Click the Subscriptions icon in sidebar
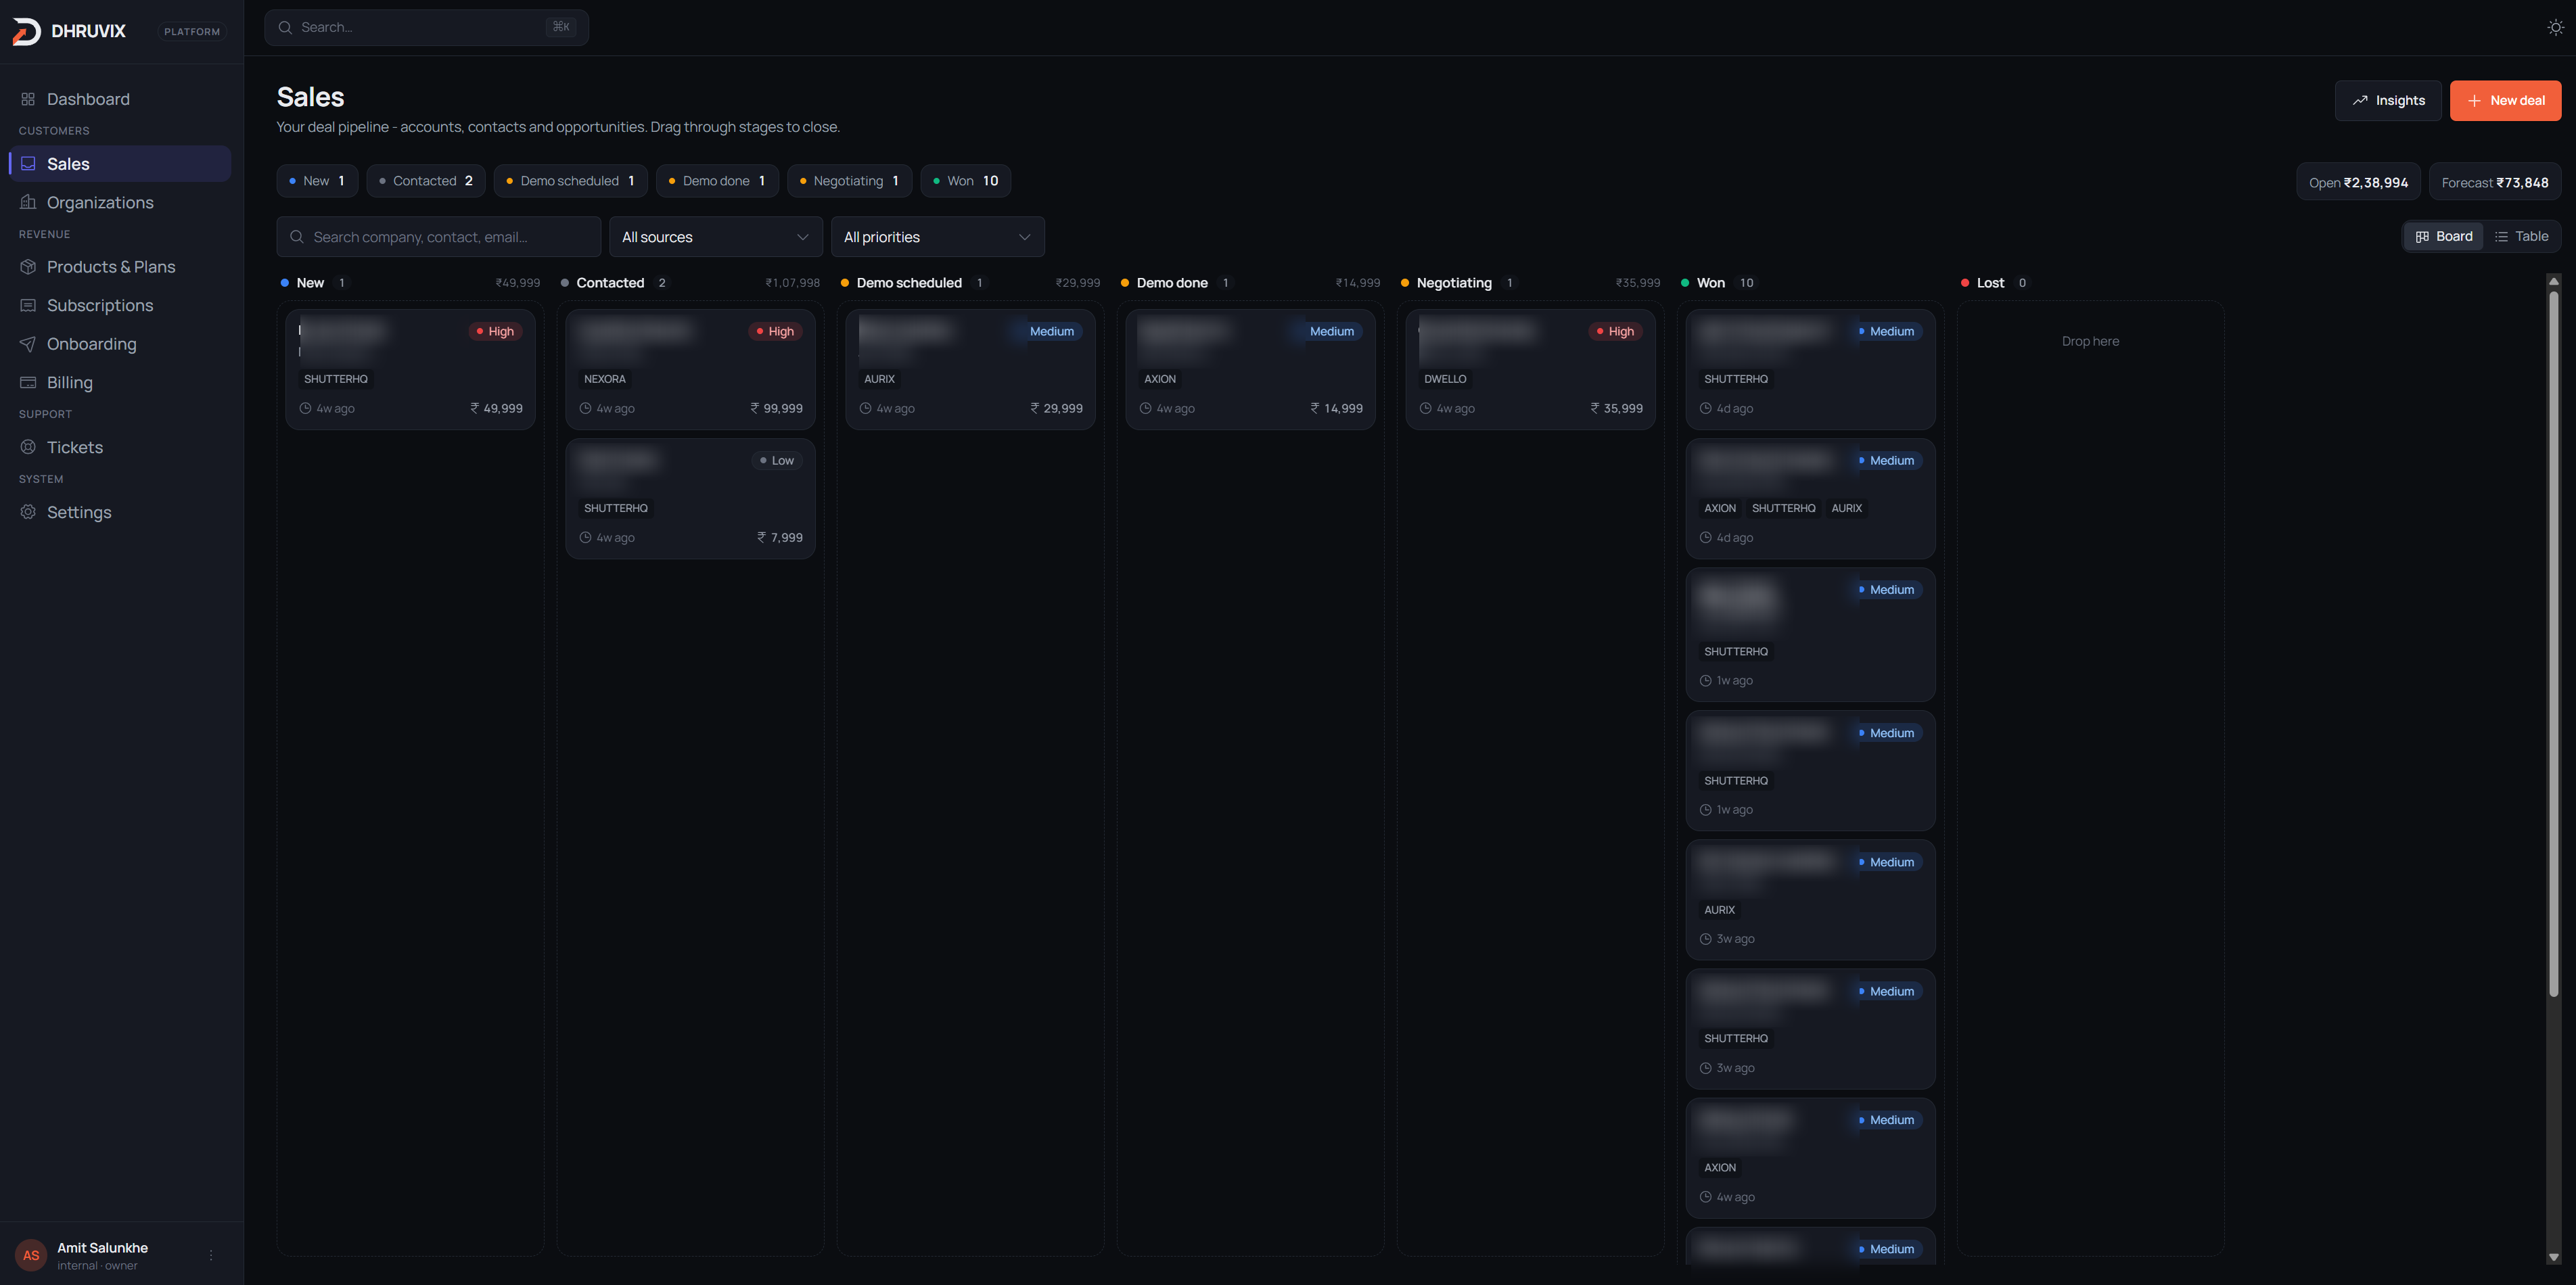 pyautogui.click(x=28, y=305)
